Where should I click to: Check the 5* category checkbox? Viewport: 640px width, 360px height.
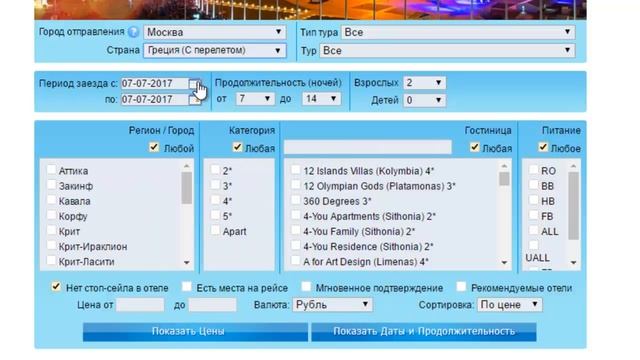click(x=215, y=215)
